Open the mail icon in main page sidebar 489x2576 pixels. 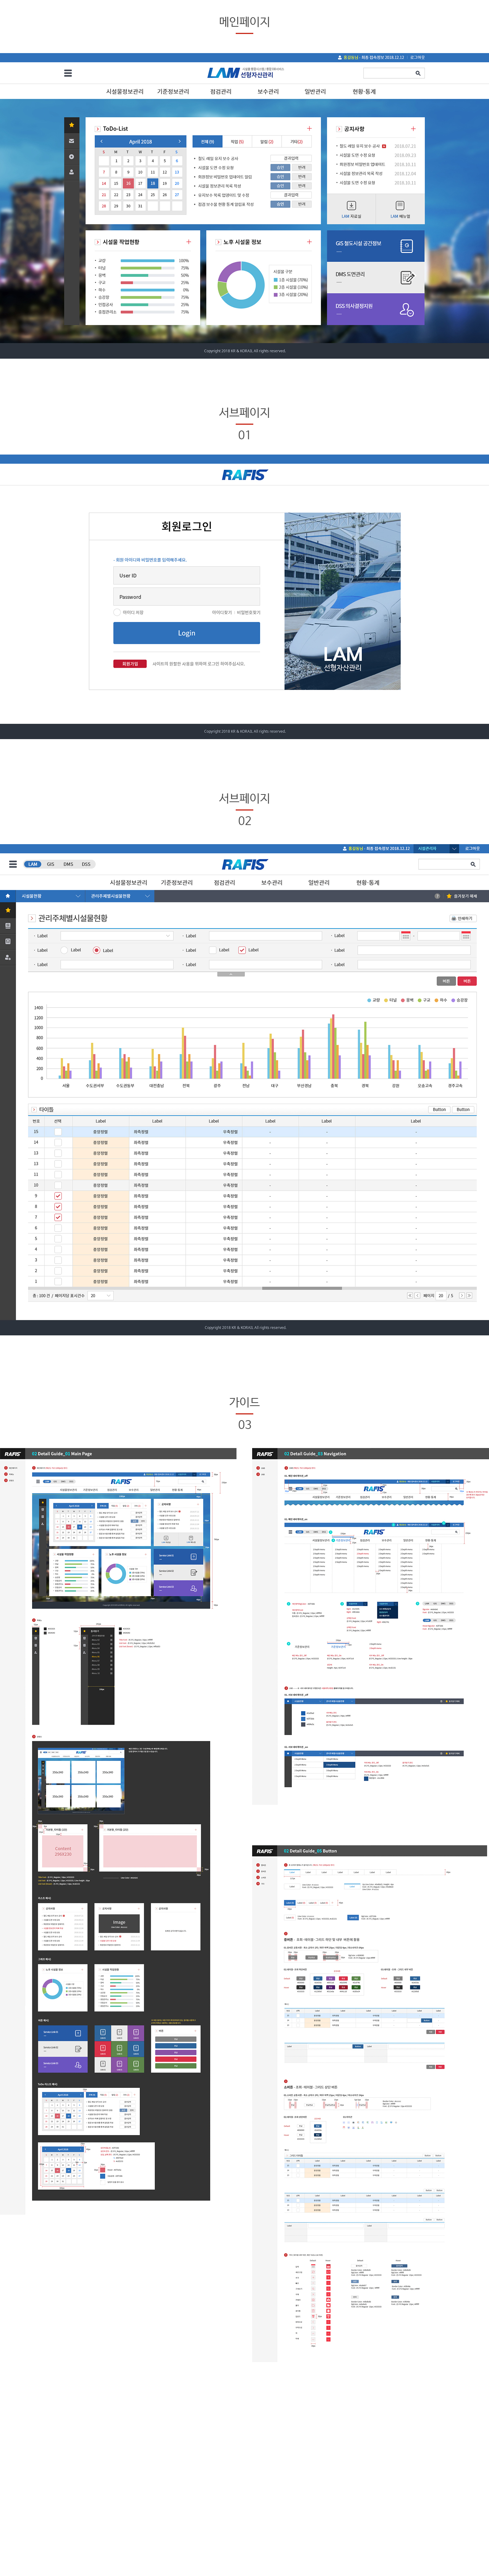coord(71,141)
